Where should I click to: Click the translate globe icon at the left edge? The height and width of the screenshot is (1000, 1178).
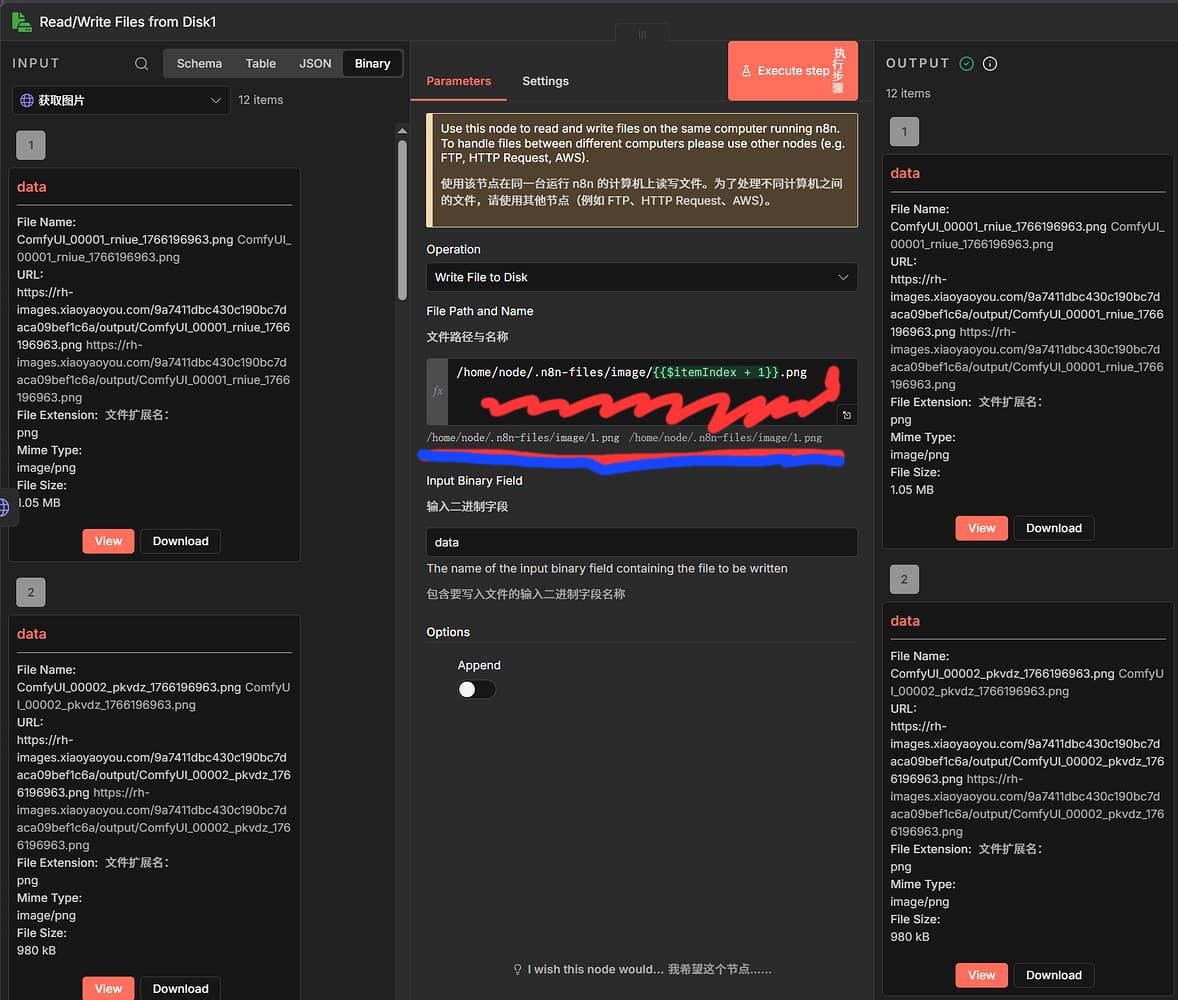4,507
